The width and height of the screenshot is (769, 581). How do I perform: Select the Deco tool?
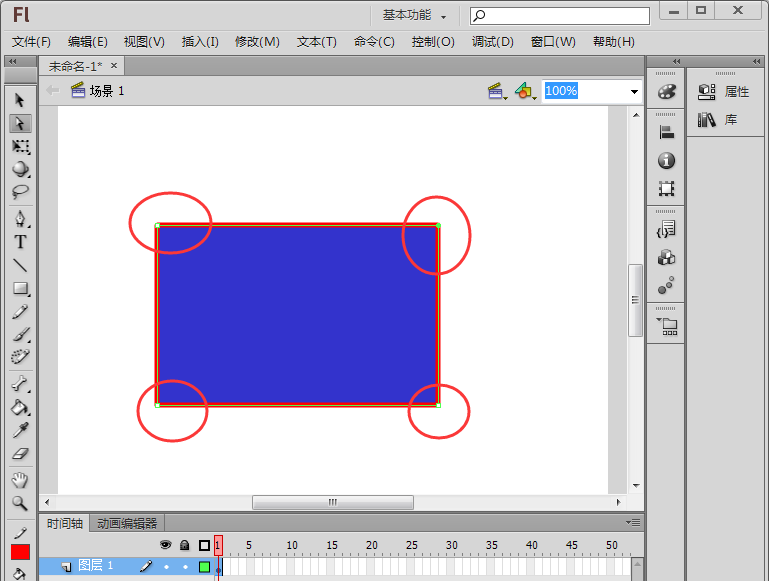20,356
